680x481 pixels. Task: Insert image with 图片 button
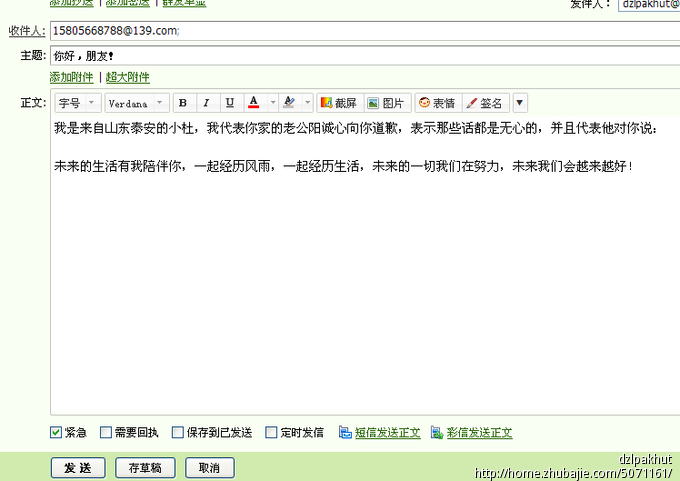(387, 103)
